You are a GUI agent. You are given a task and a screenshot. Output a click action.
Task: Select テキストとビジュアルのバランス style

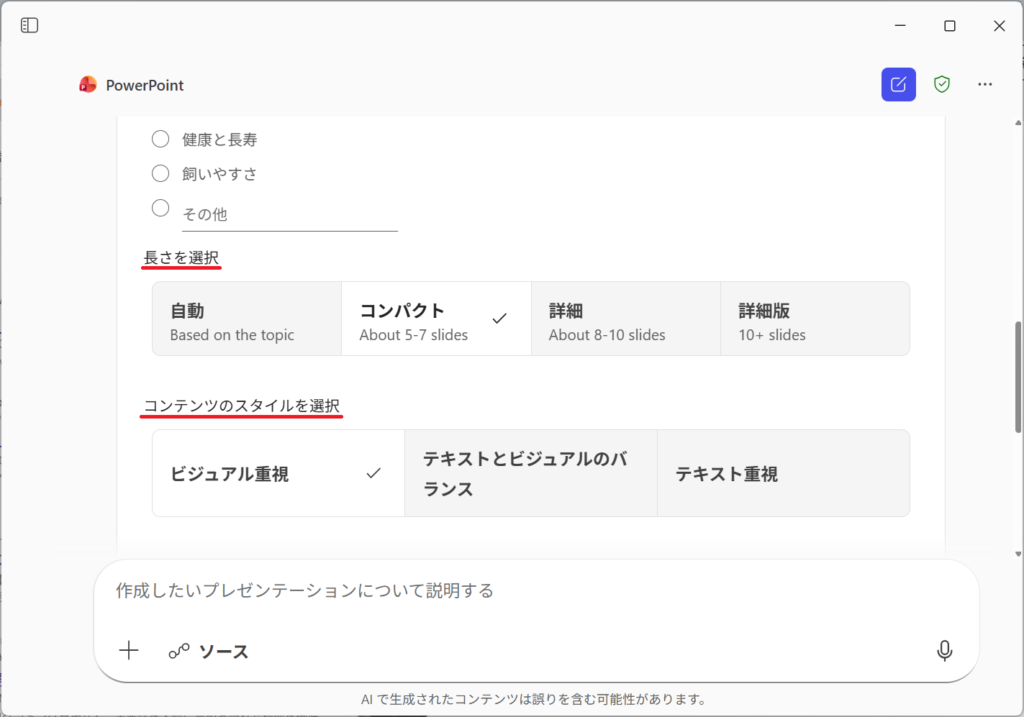tap(530, 474)
